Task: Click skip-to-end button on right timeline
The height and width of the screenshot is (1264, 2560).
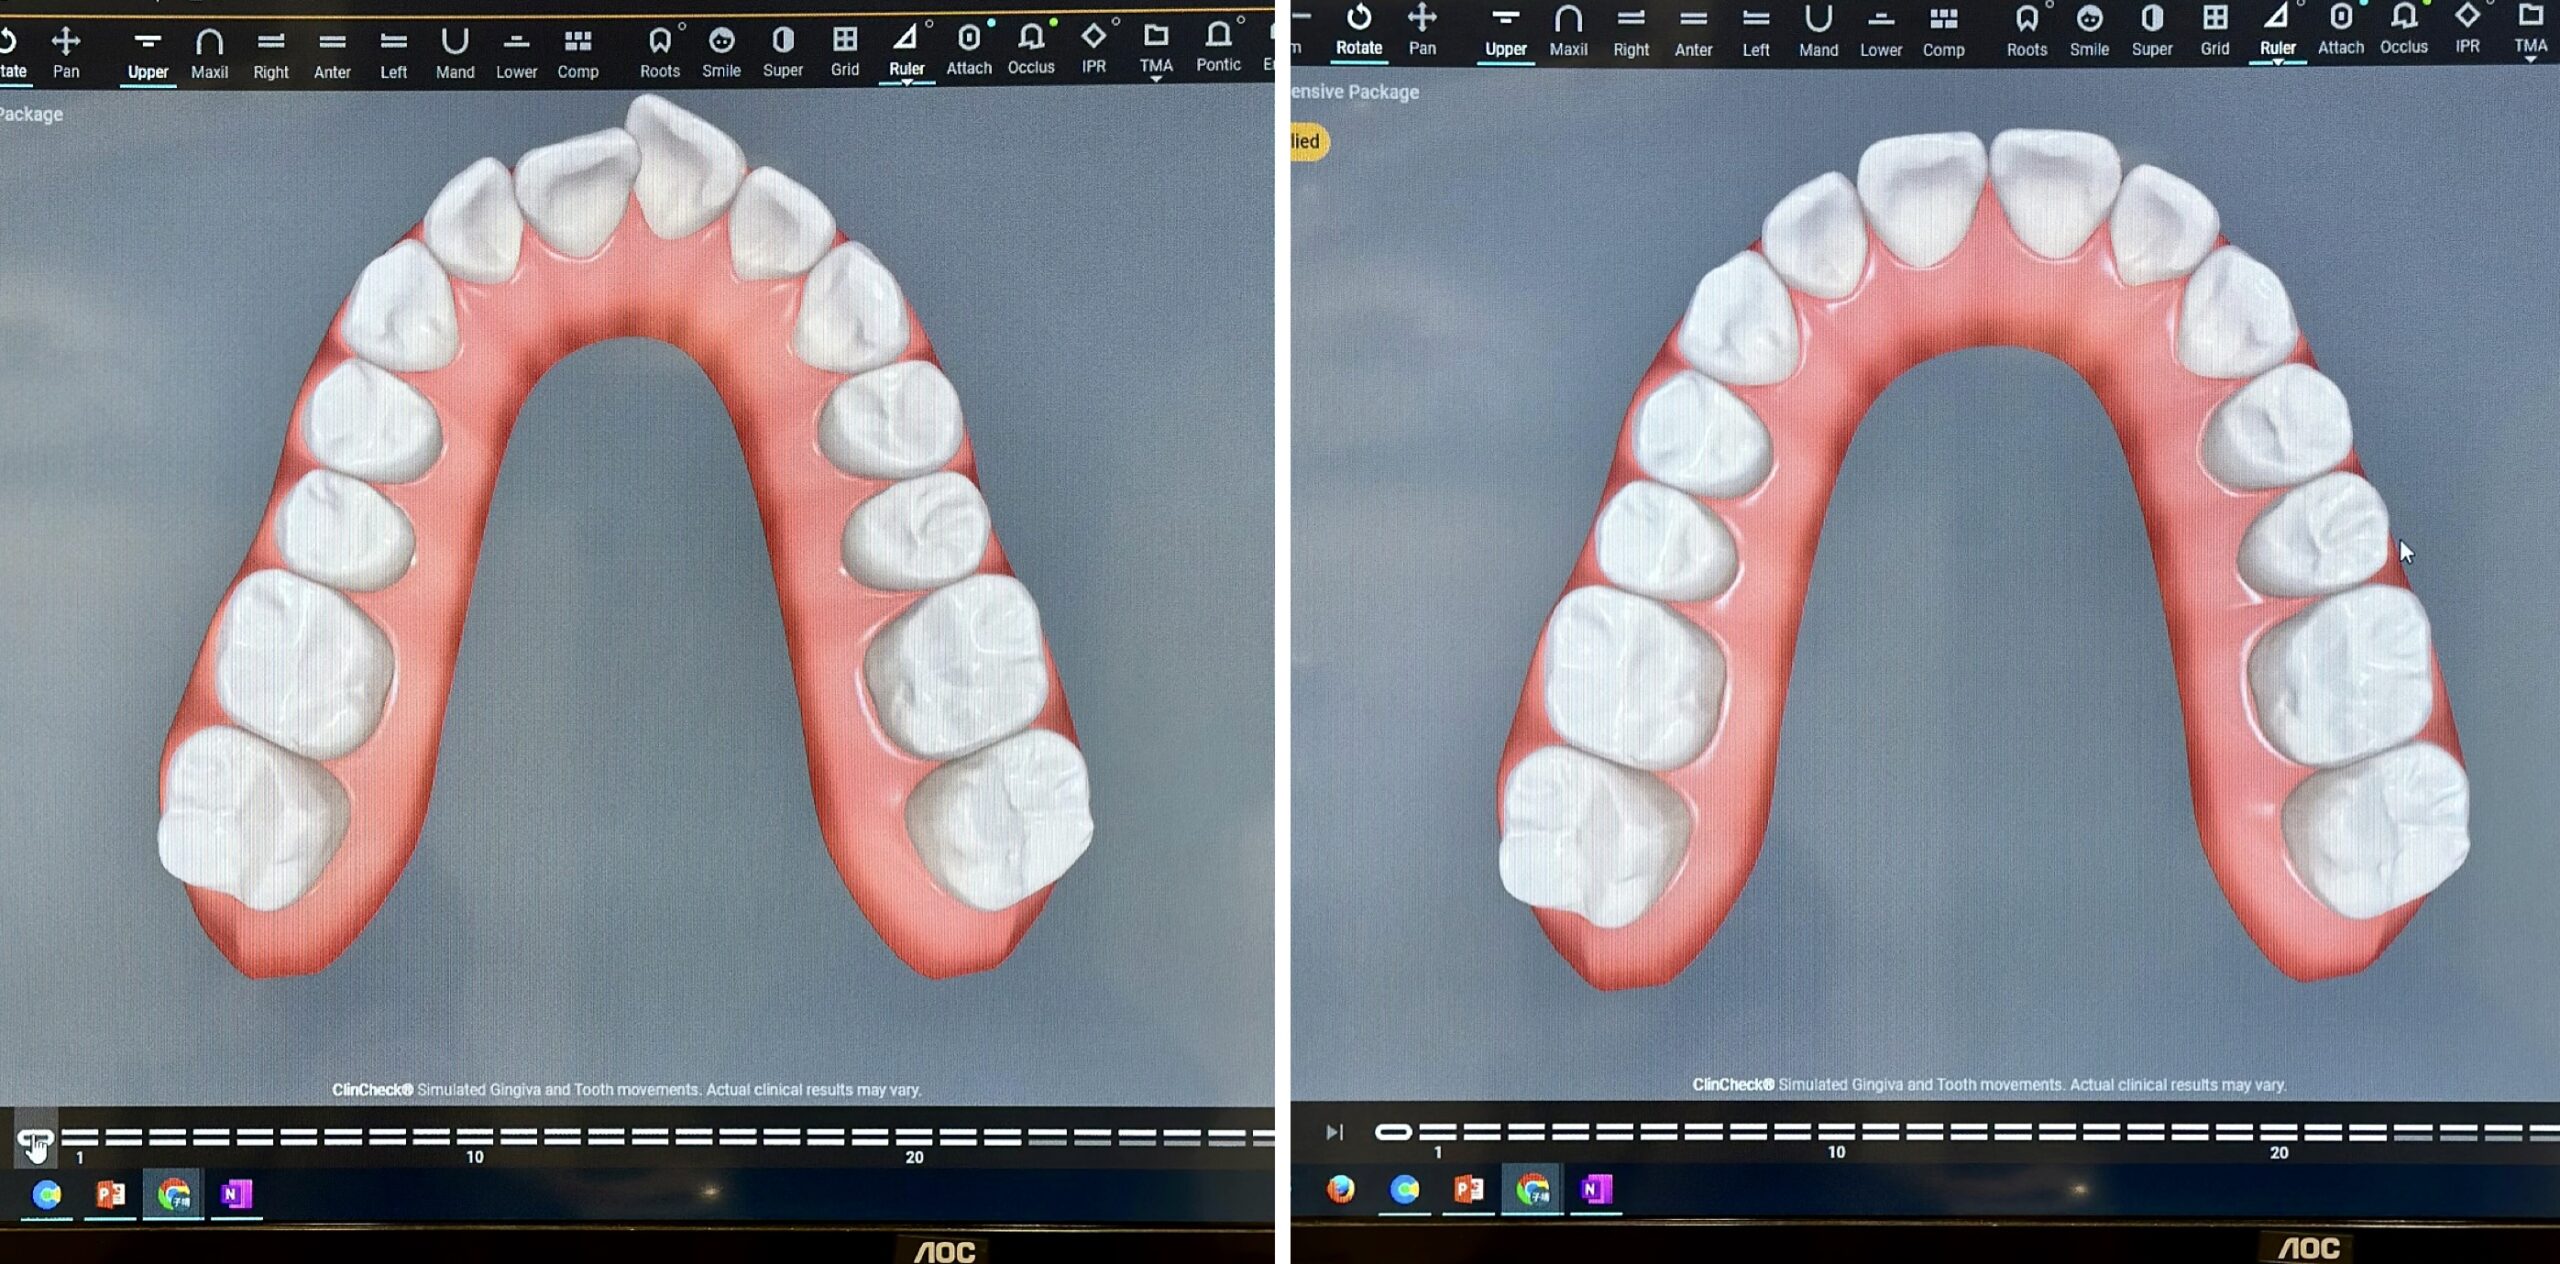Action: [1334, 1132]
